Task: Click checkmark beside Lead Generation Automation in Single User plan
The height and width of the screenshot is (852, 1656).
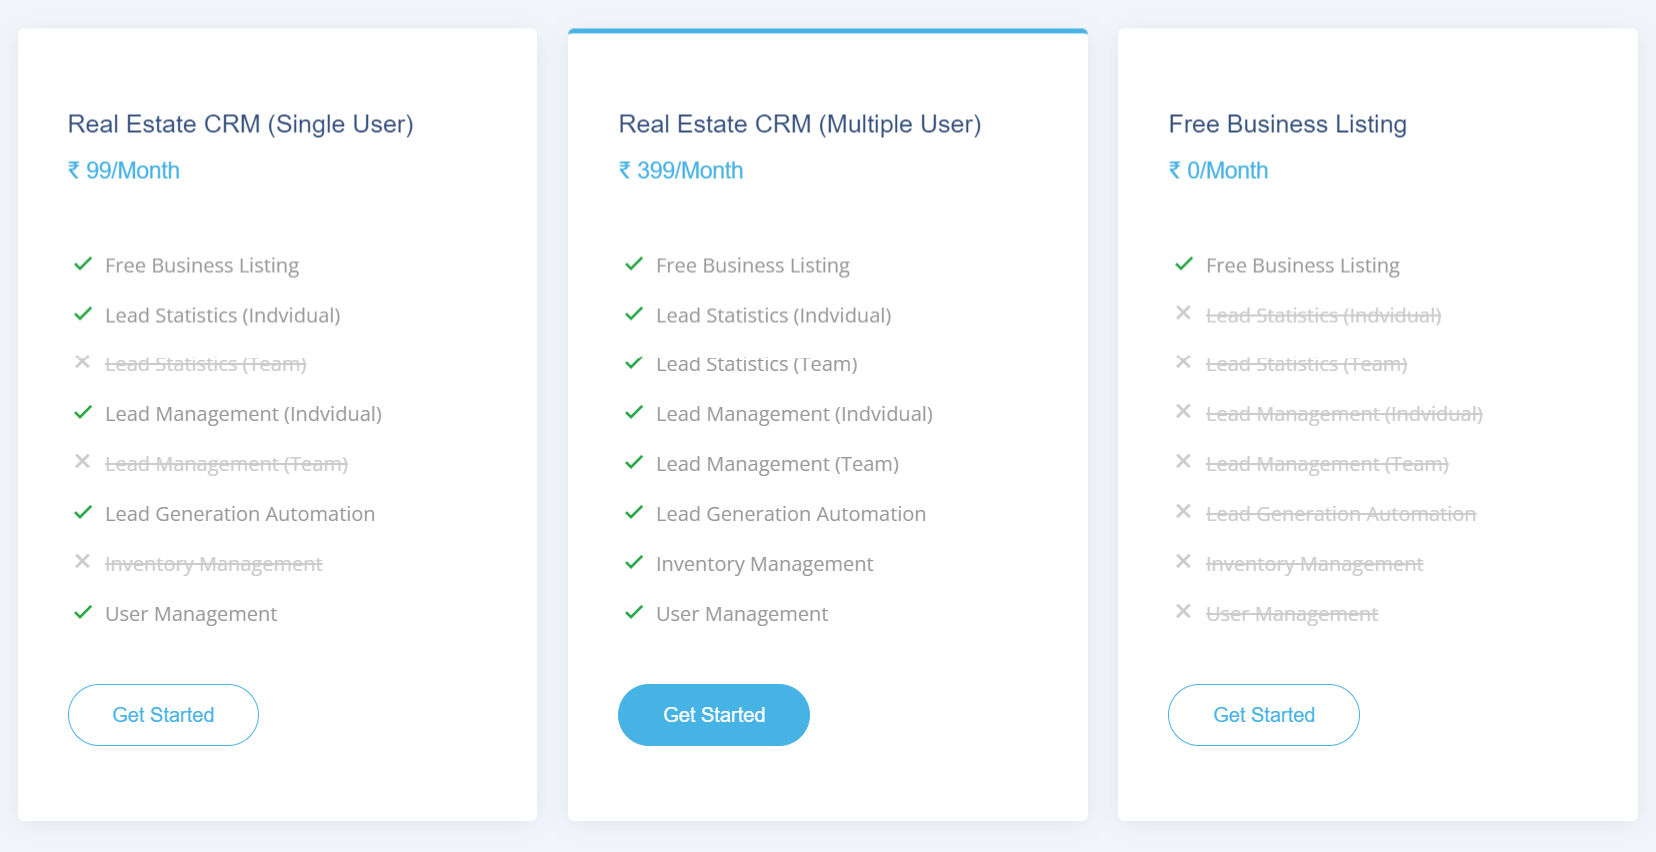Action: (x=83, y=512)
